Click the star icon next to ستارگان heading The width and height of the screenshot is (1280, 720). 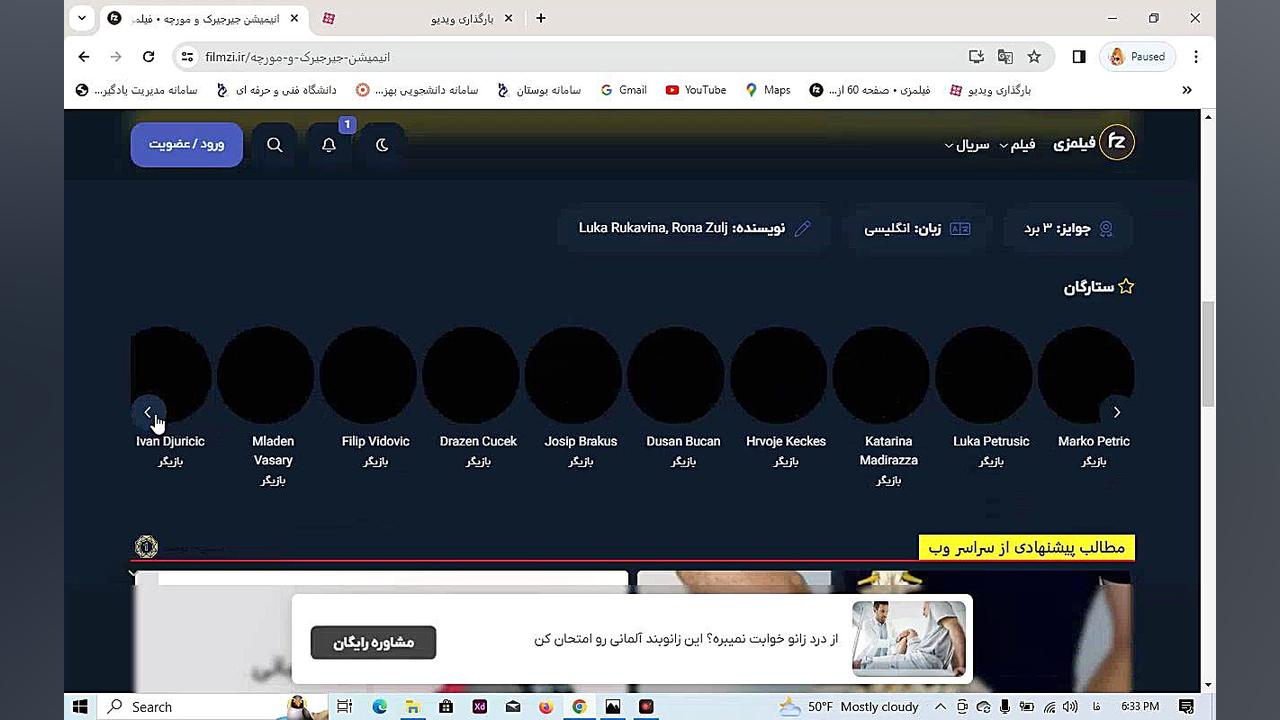click(x=1126, y=286)
